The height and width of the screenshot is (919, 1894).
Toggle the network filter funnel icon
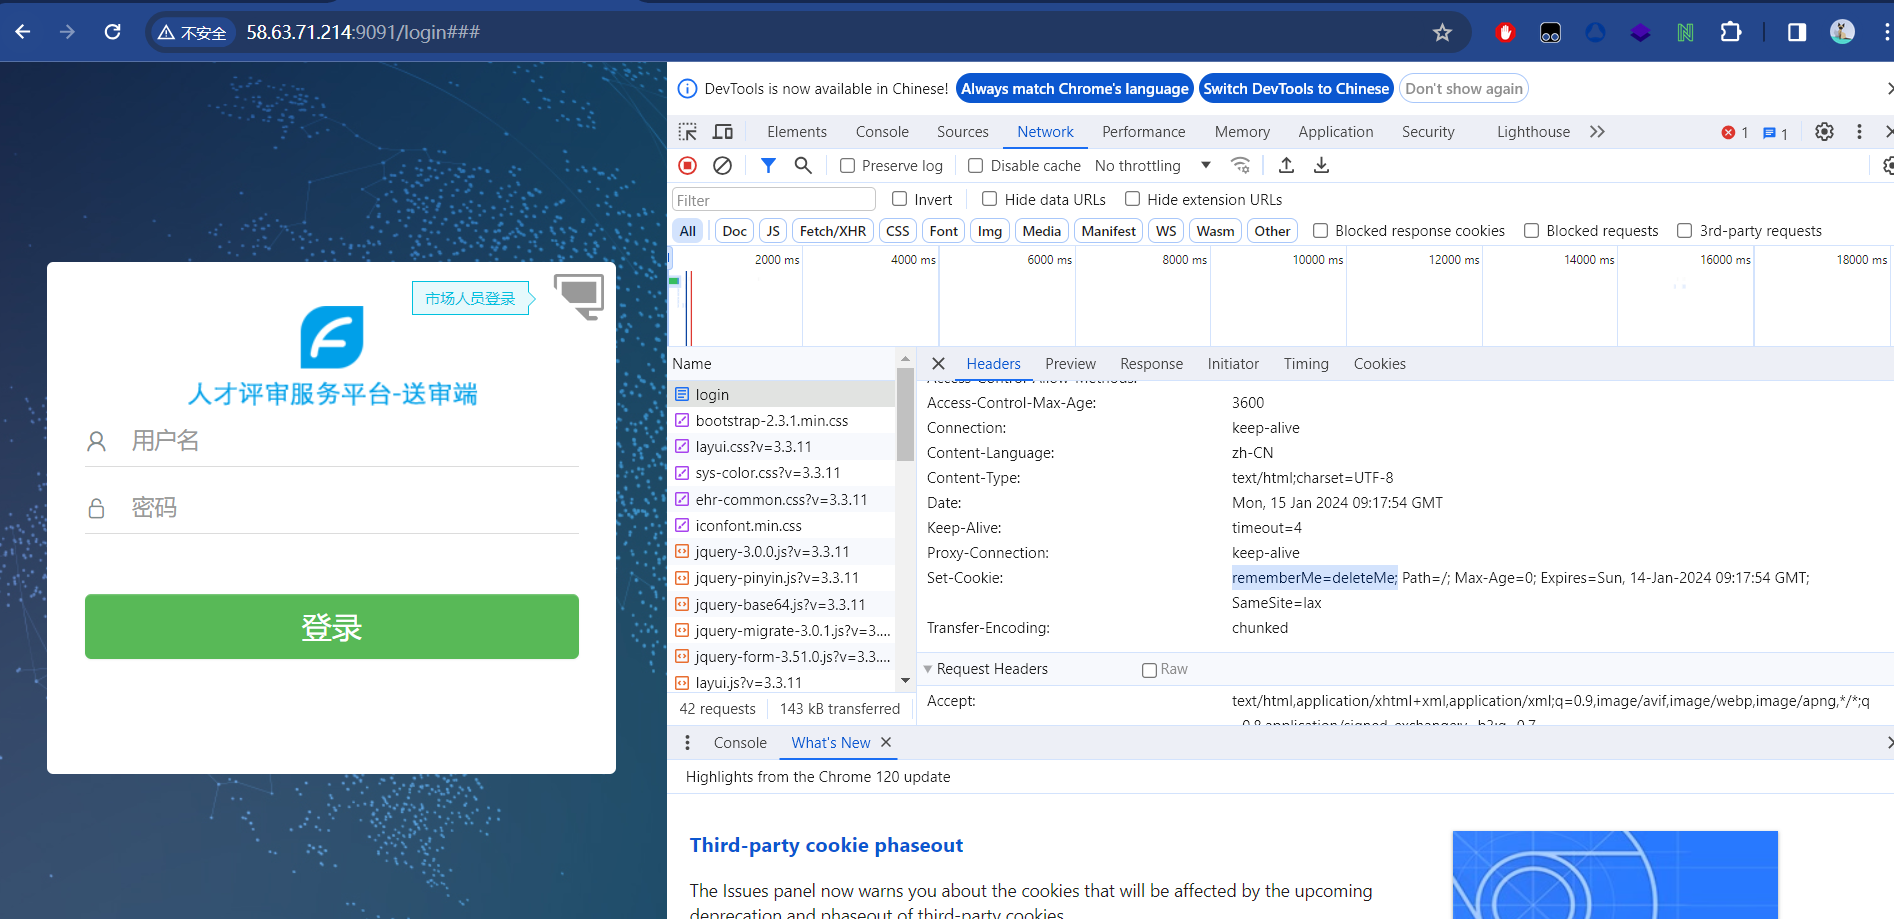[768, 166]
